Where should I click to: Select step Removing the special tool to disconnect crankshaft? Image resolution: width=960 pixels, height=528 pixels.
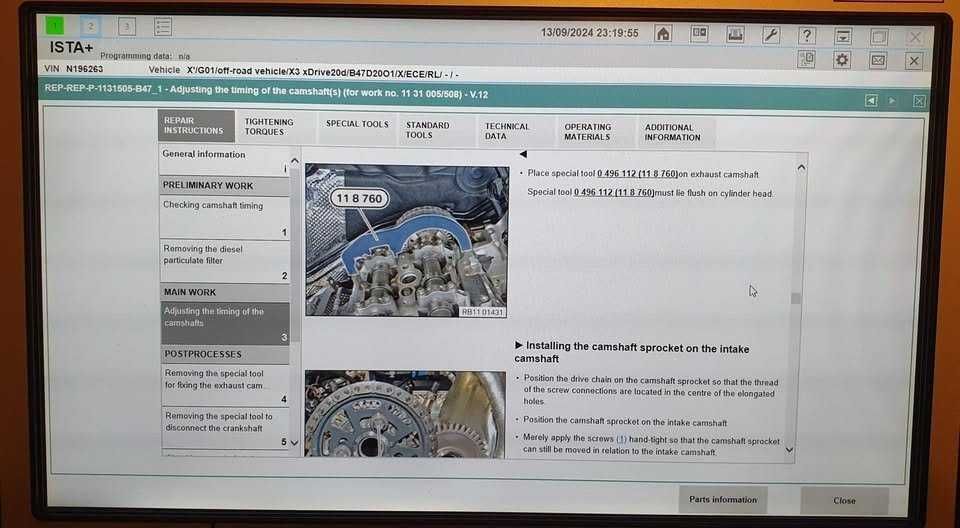click(x=225, y=428)
